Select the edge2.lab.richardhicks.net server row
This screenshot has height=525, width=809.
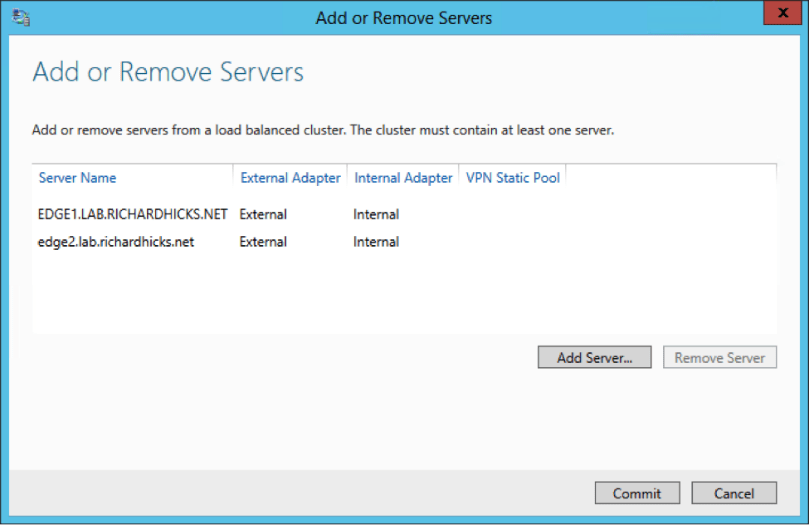click(x=115, y=242)
